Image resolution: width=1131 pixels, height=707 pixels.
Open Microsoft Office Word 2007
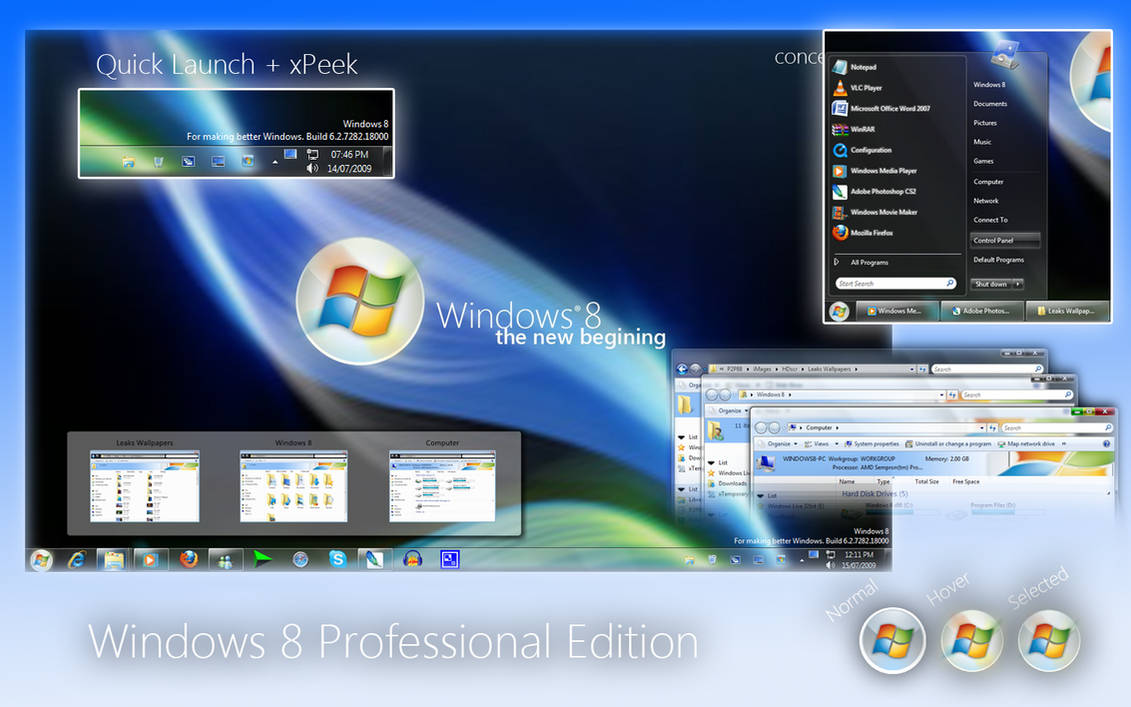pyautogui.click(x=890, y=108)
